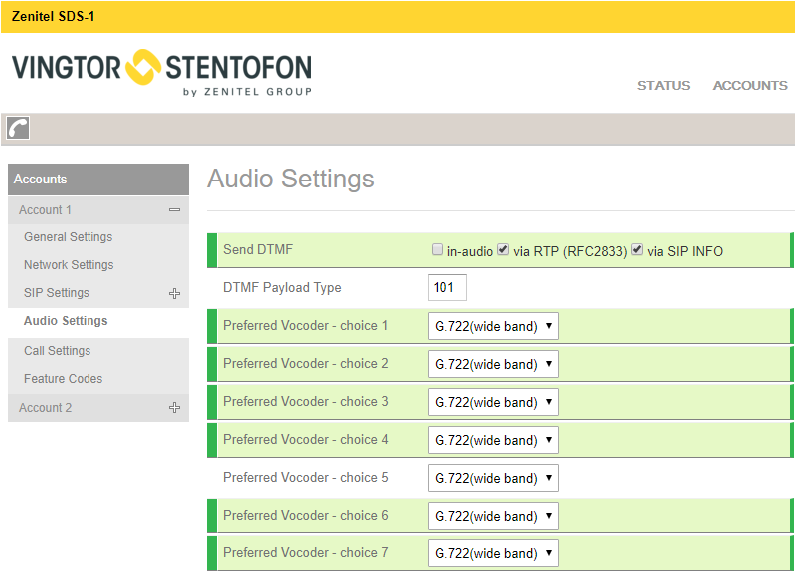This screenshot has width=795, height=572.
Task: Open the ACCOUNTS menu
Action: pos(750,86)
